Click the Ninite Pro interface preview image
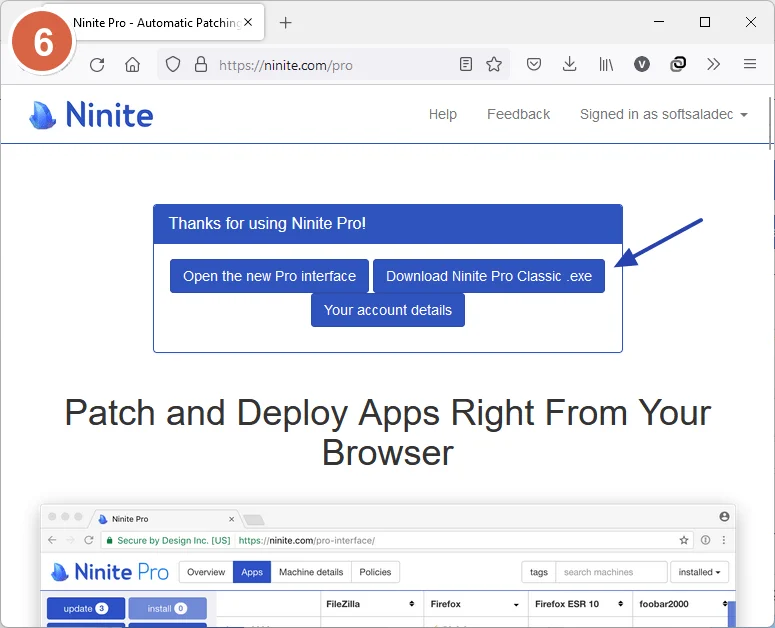775x628 pixels. pyautogui.click(x=388, y=565)
